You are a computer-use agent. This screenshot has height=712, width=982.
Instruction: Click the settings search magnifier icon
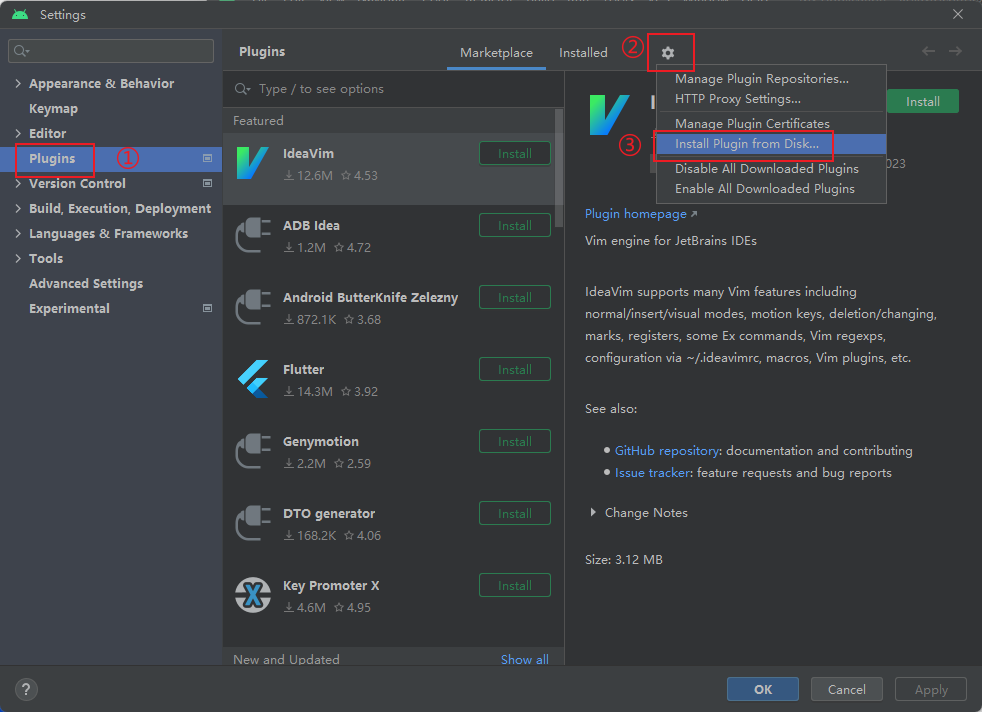[21, 51]
